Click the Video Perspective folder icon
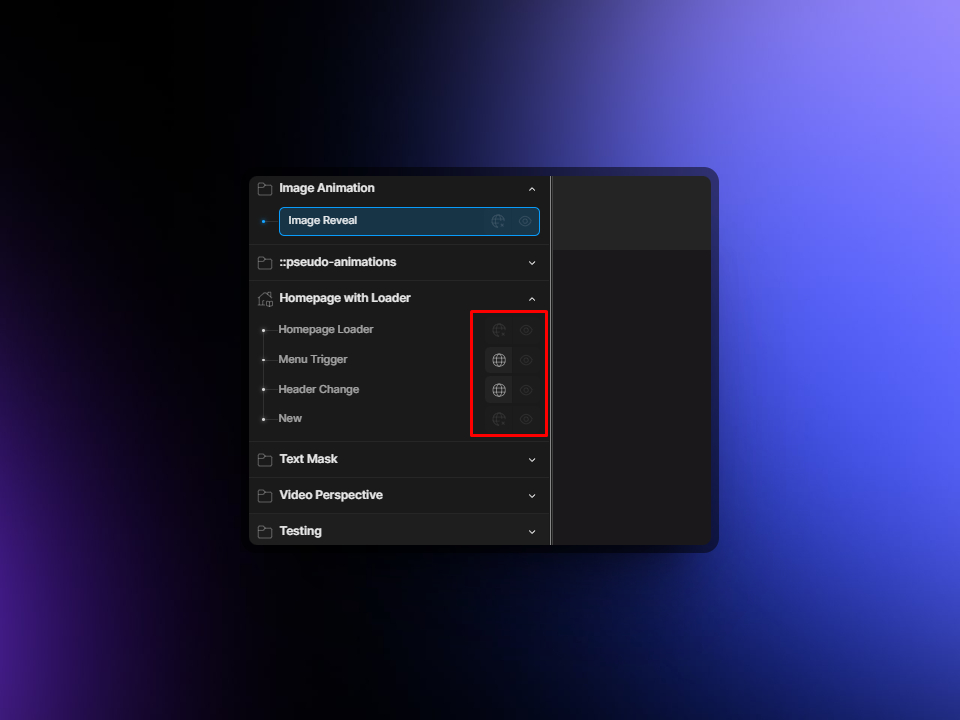The height and width of the screenshot is (720, 960). coord(265,496)
